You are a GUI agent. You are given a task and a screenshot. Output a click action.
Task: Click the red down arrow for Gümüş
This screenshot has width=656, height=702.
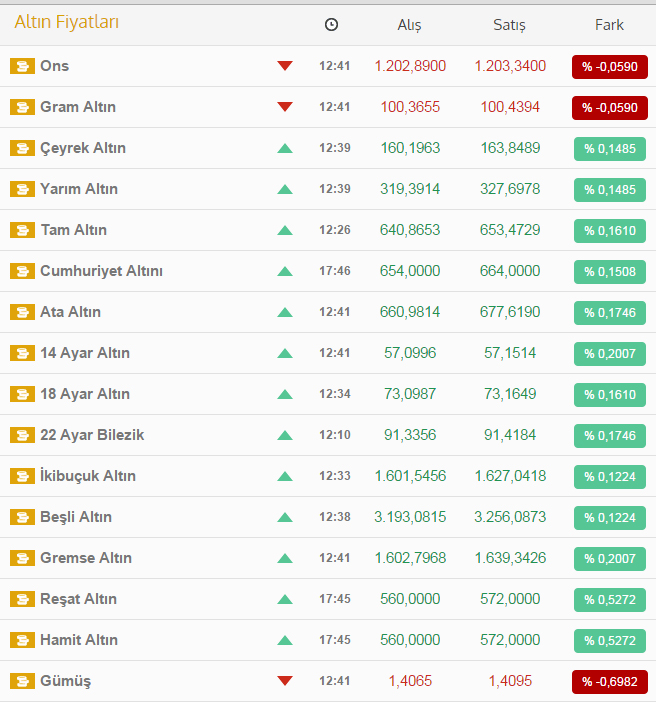click(285, 681)
